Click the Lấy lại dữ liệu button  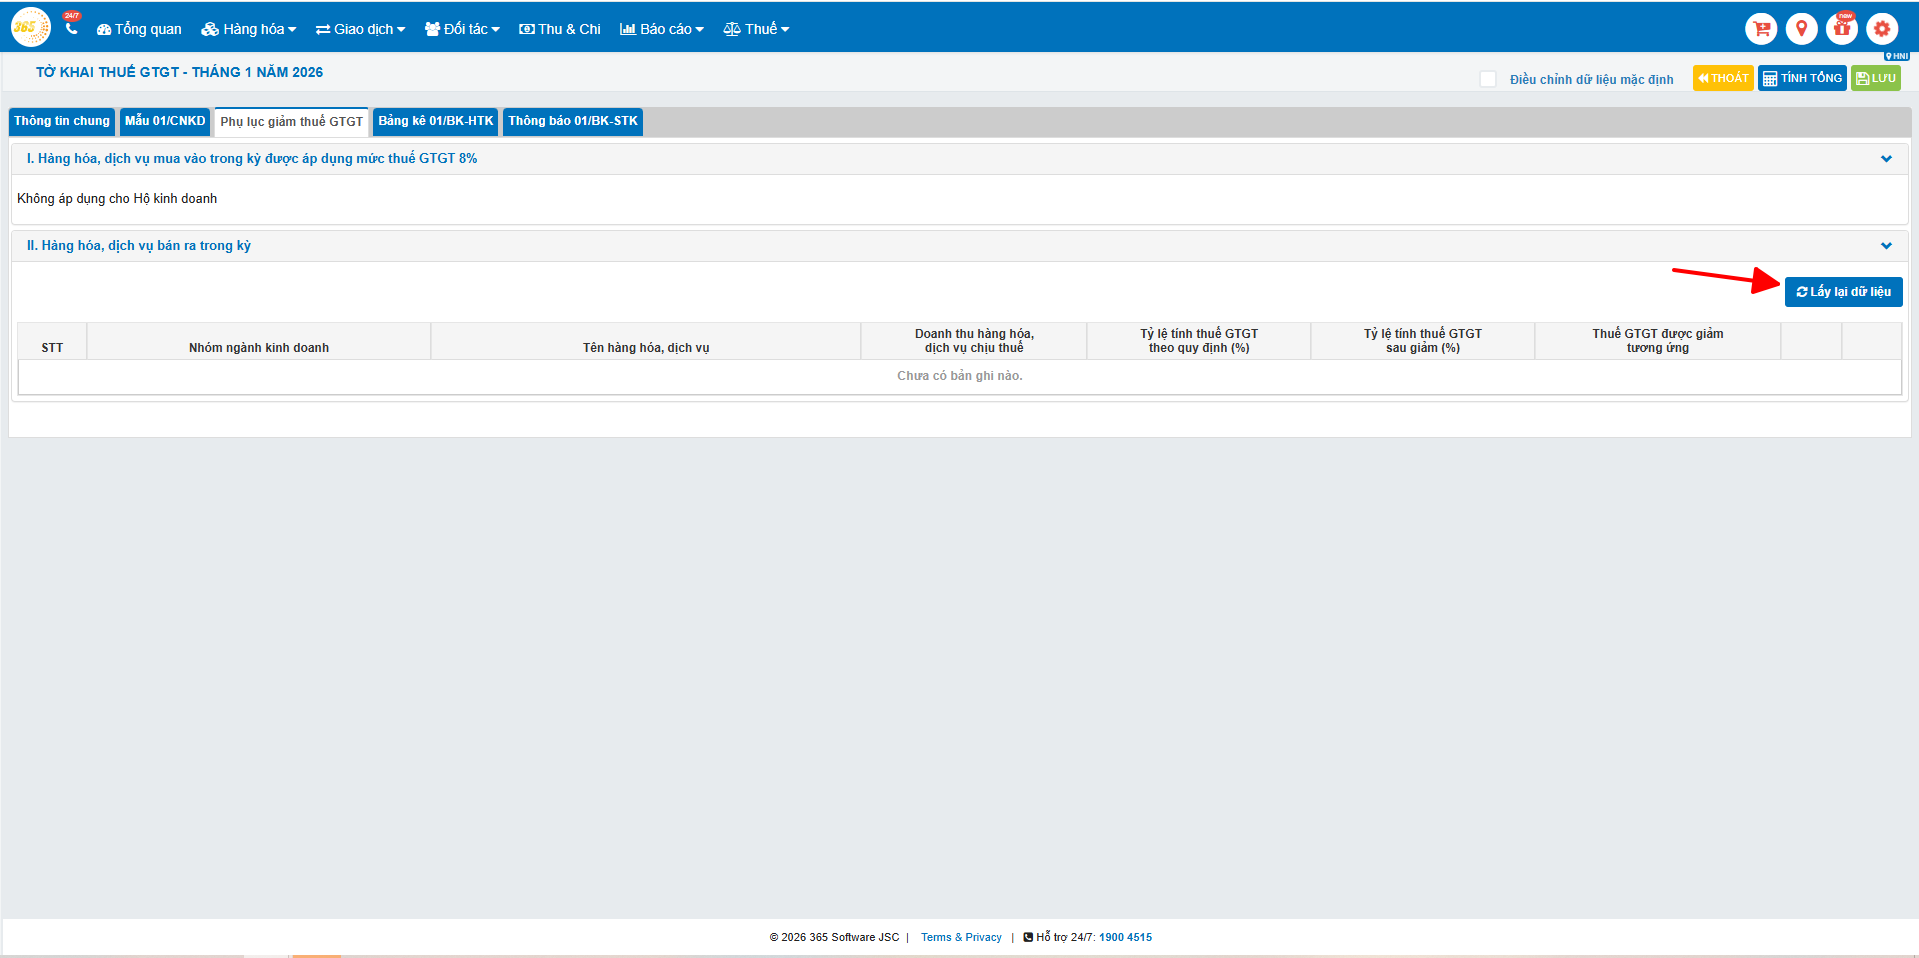pos(1843,292)
